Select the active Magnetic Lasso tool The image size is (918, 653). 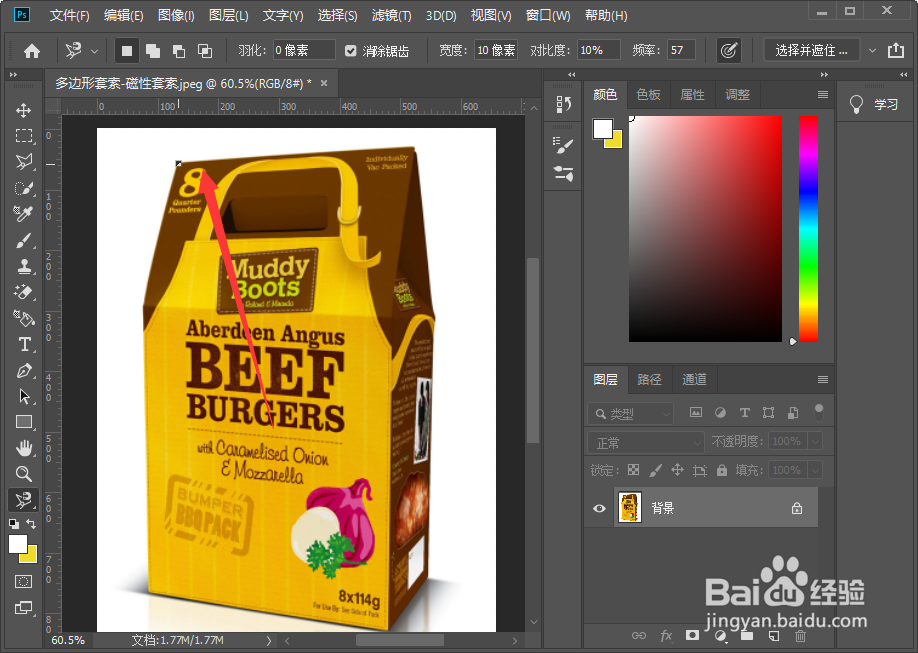pyautogui.click(x=23, y=500)
